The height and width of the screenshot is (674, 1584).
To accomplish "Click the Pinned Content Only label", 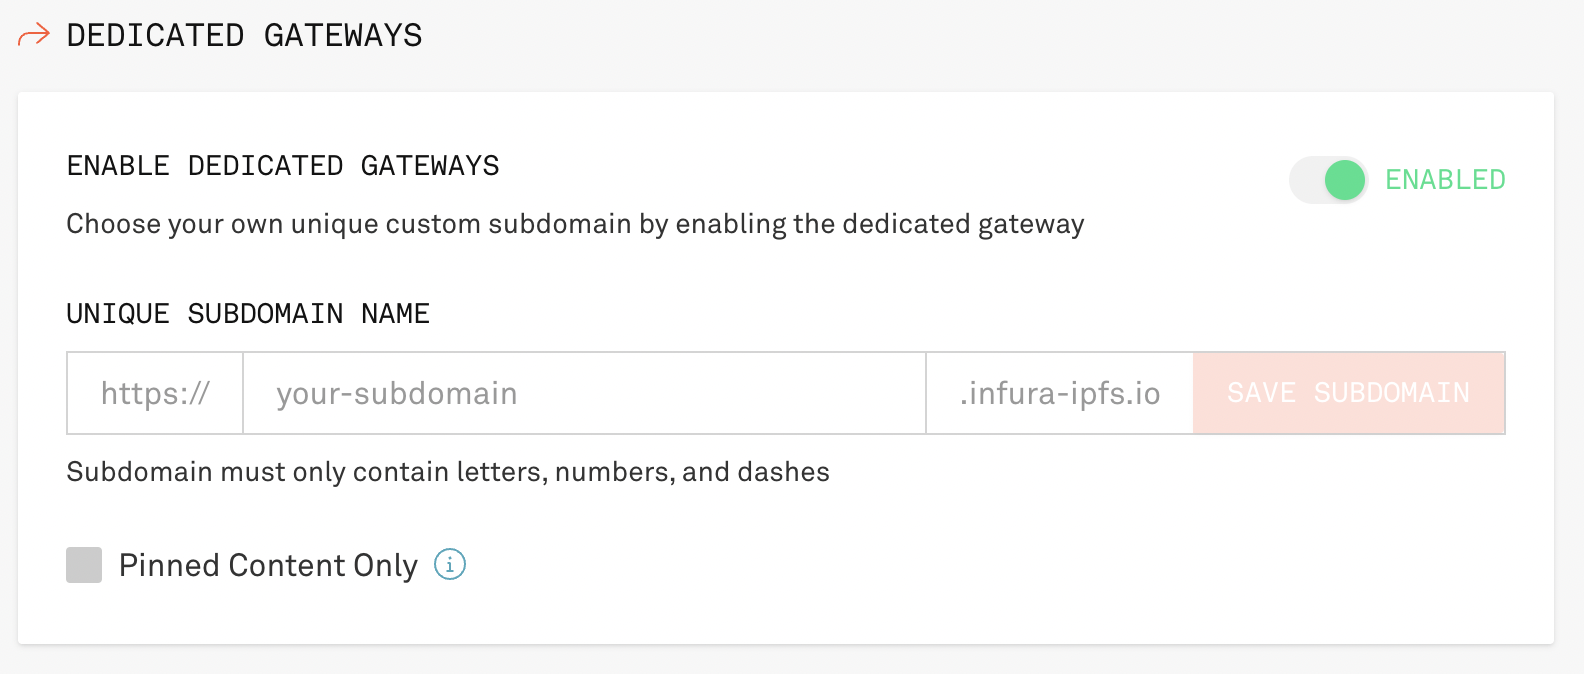I will (x=268, y=565).
